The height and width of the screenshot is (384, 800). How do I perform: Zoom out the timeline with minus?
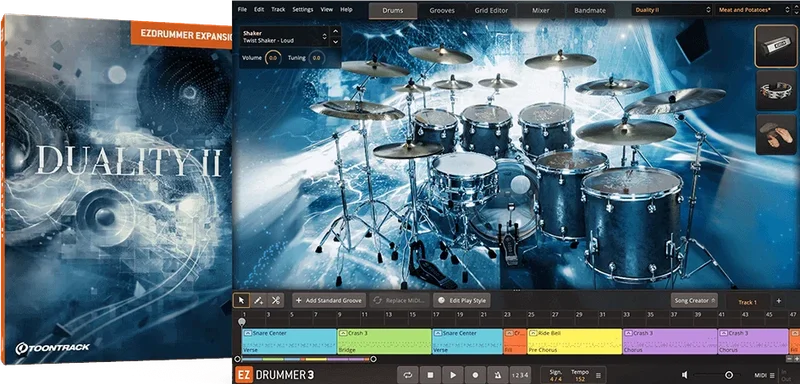click(789, 359)
